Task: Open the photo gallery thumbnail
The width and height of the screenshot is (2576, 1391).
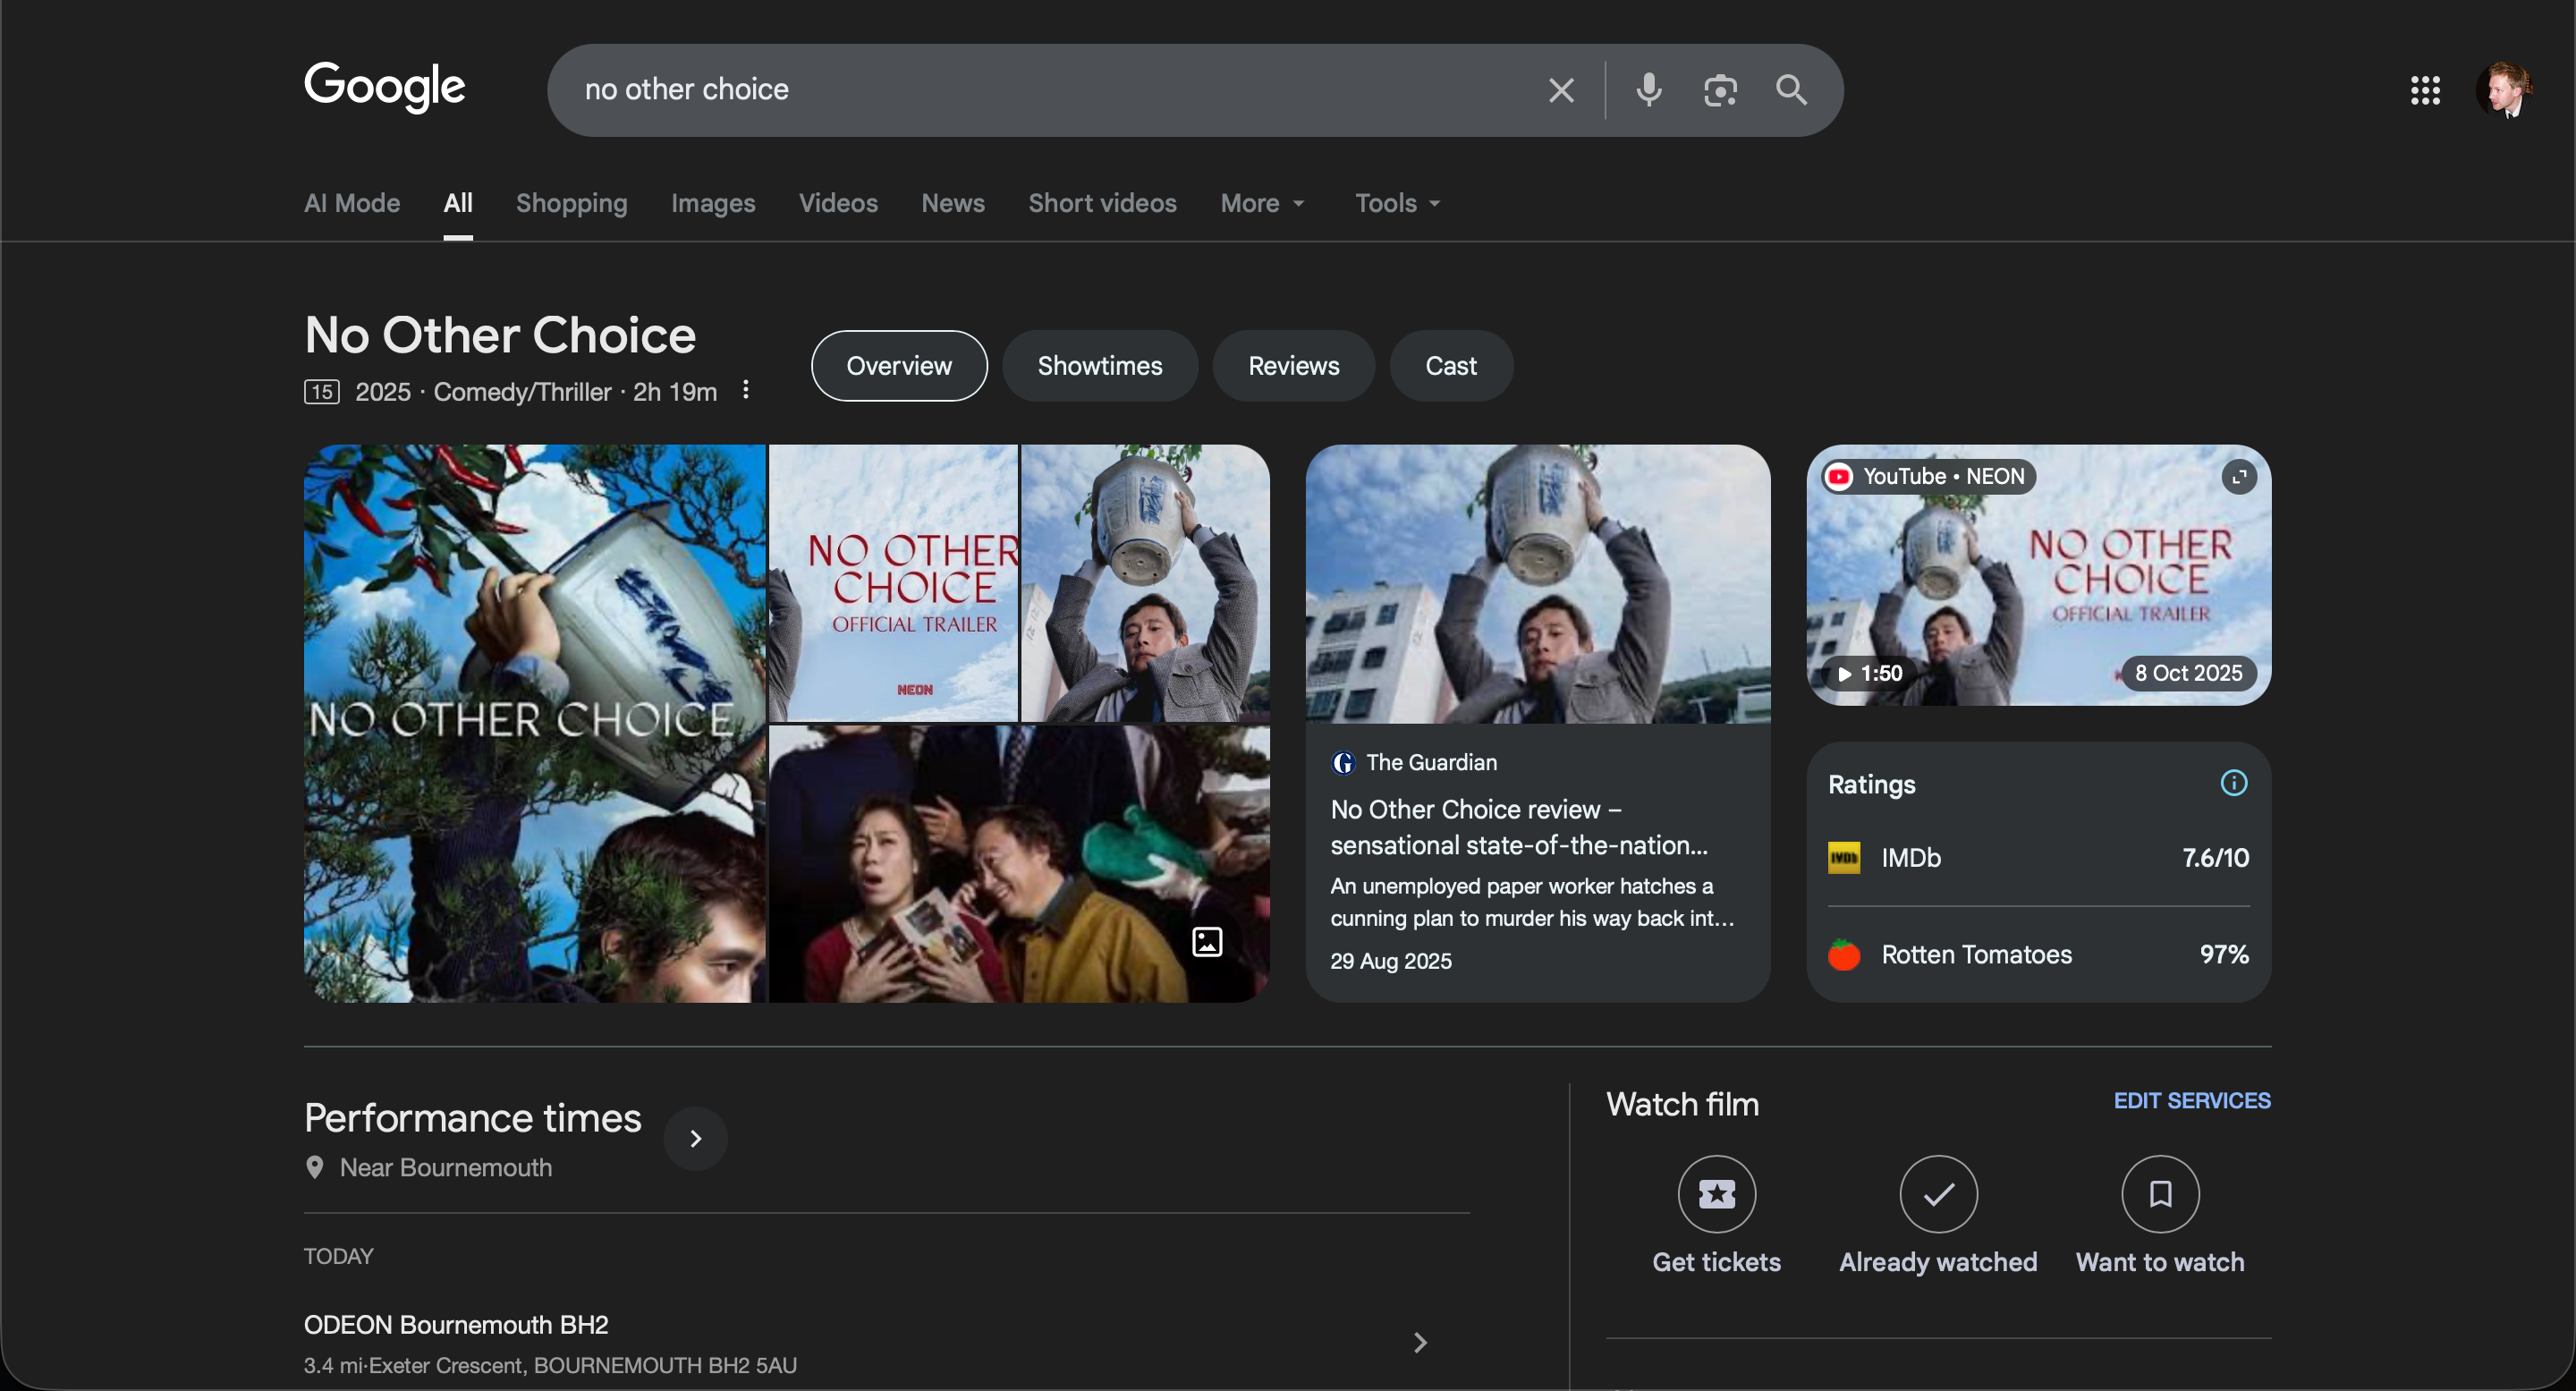Action: (1207, 941)
